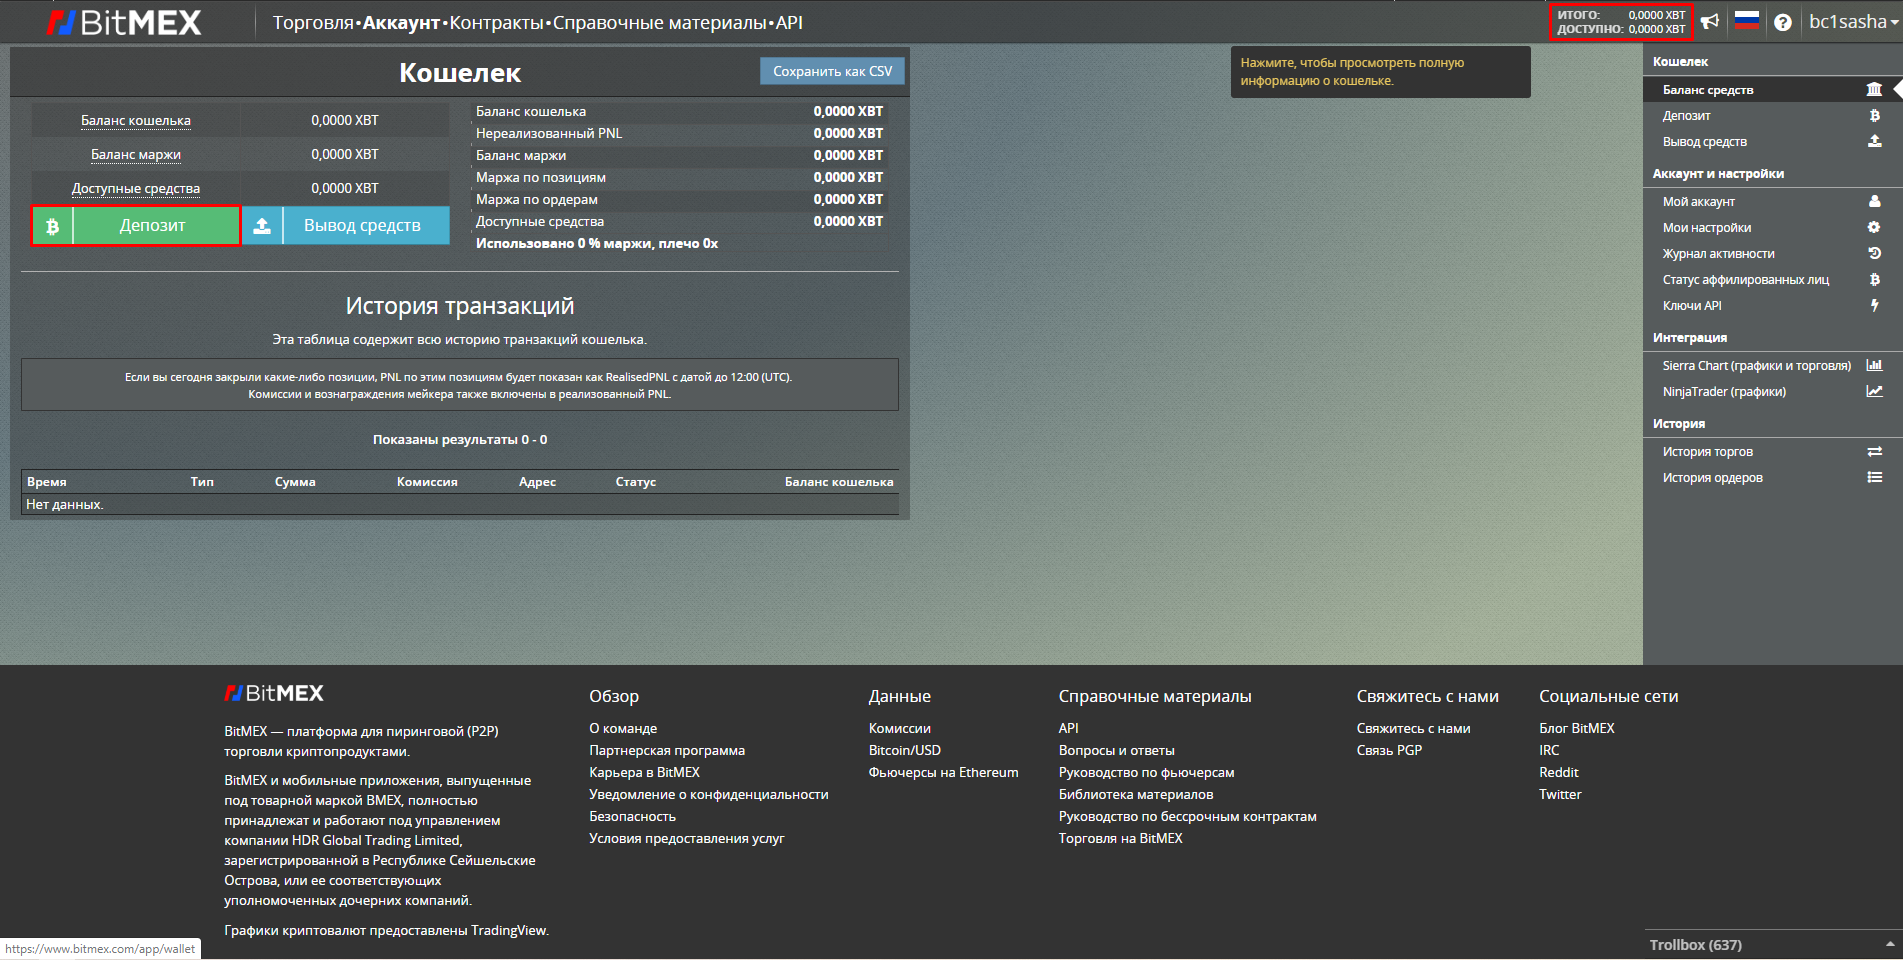
Task: Click the lightning icon beside Ключи API
Action: 1874,306
